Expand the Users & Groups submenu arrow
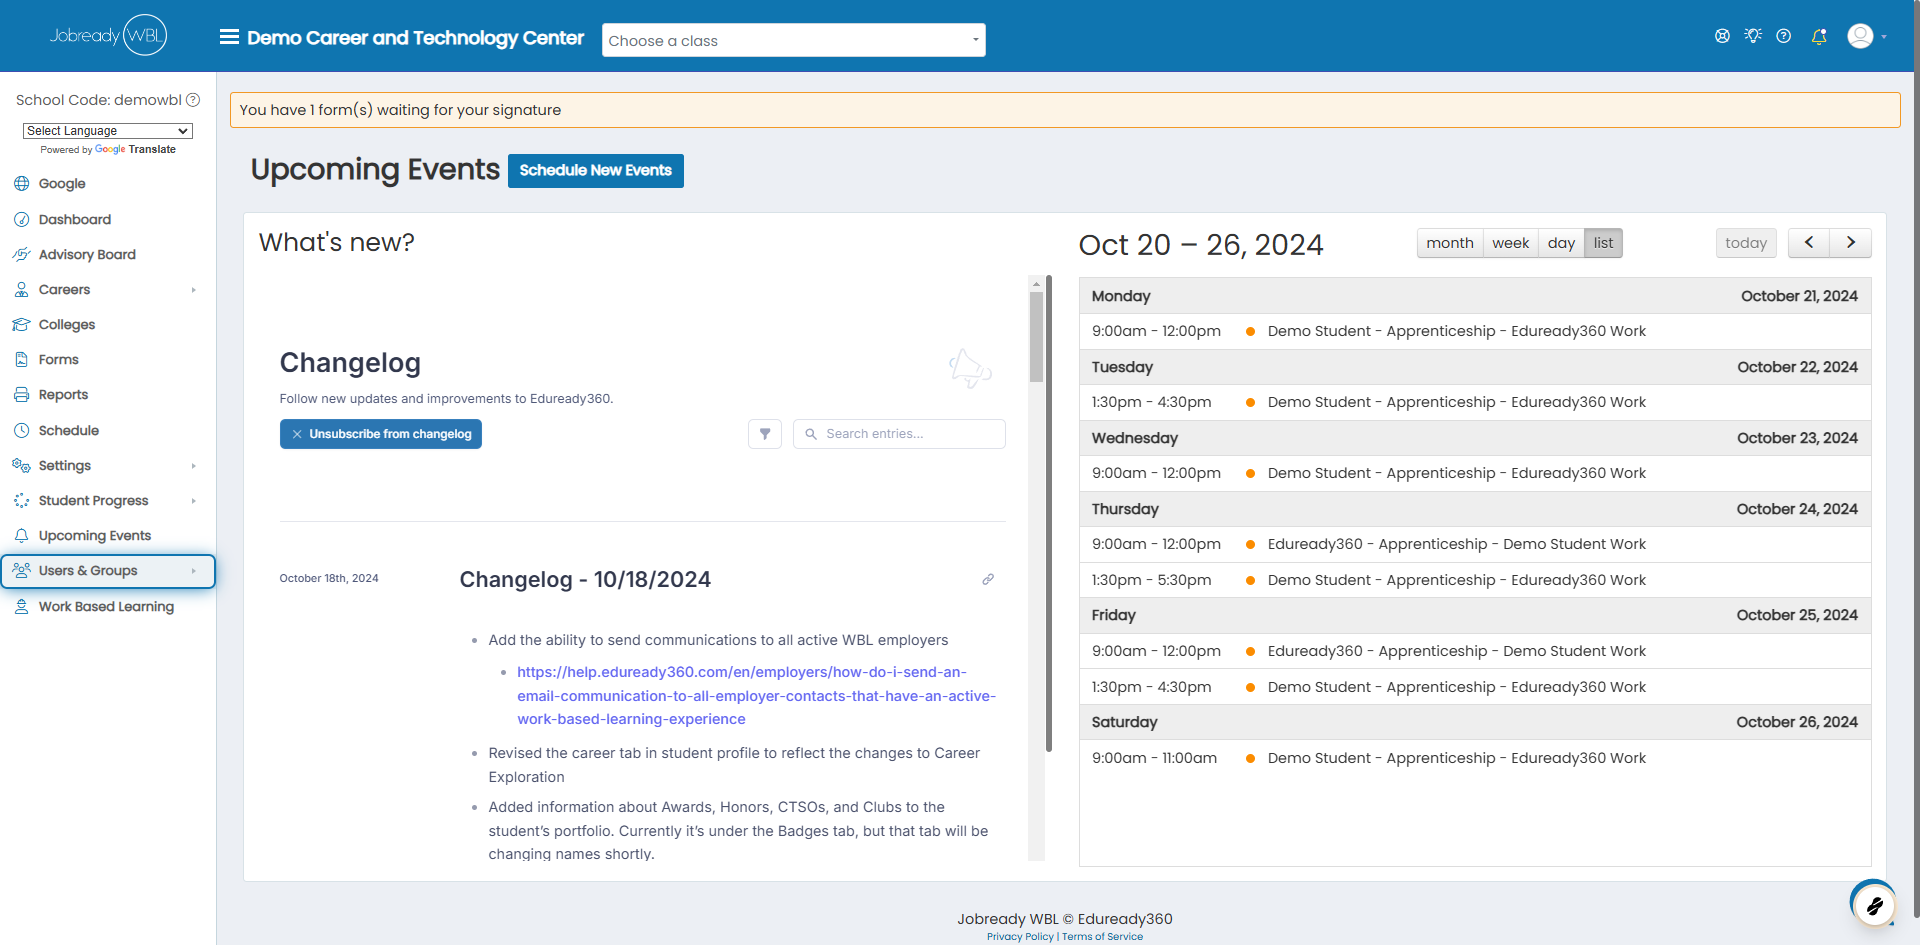1920x945 pixels. [x=193, y=571]
